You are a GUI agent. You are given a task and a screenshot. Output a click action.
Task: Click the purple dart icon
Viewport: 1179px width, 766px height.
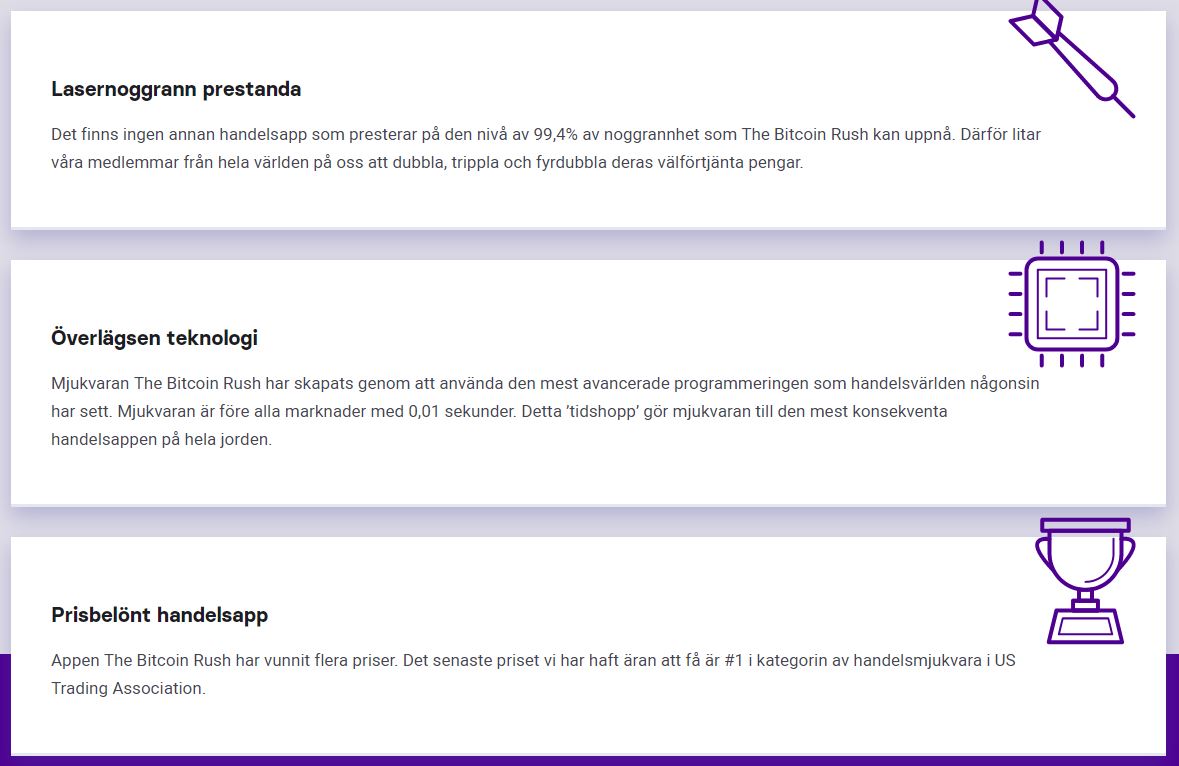[1071, 58]
